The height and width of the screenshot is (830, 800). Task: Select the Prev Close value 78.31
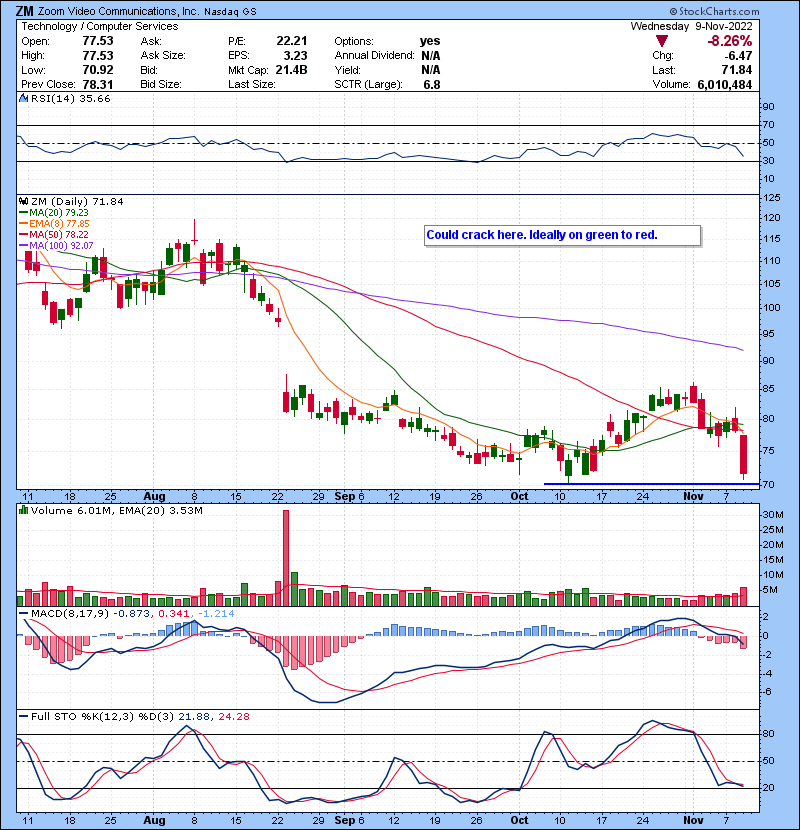pos(98,84)
